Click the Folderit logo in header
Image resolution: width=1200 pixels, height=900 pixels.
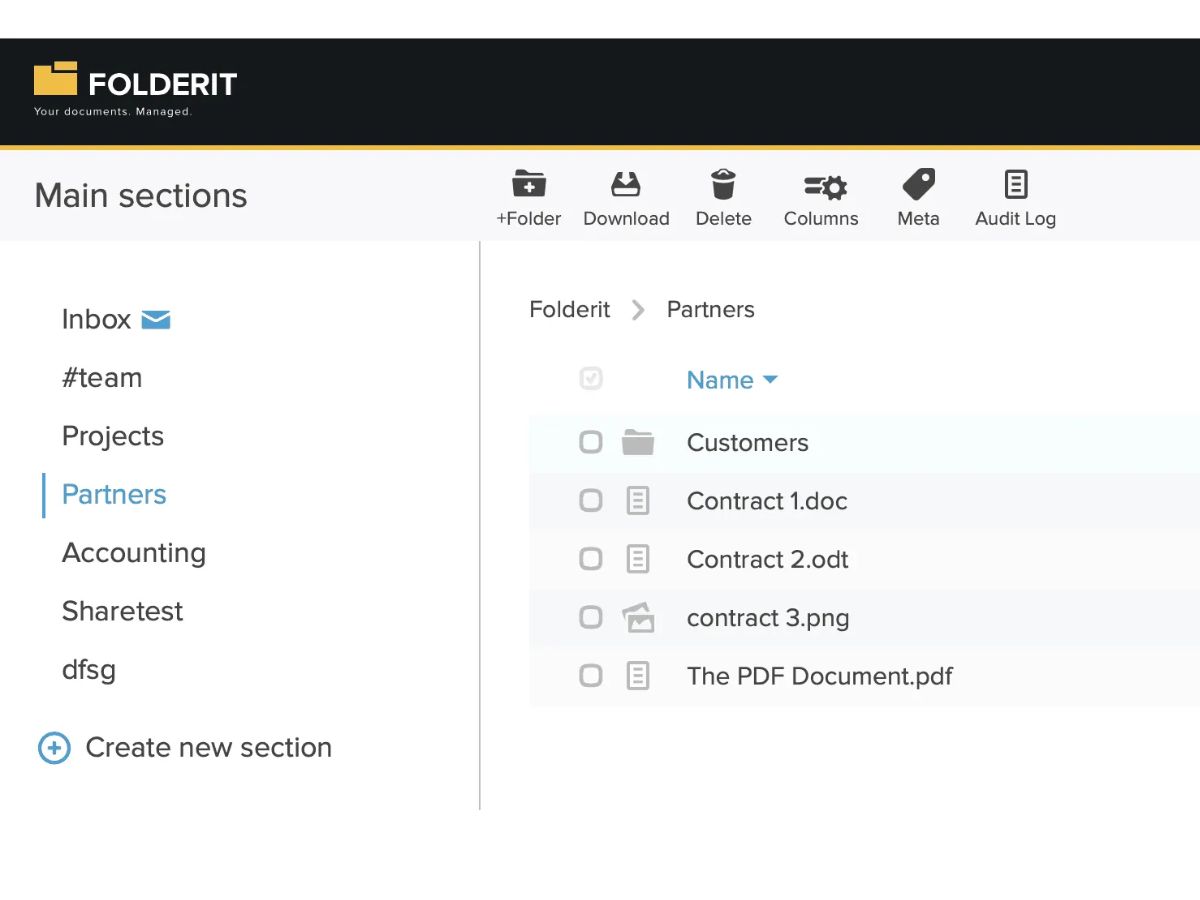[135, 90]
